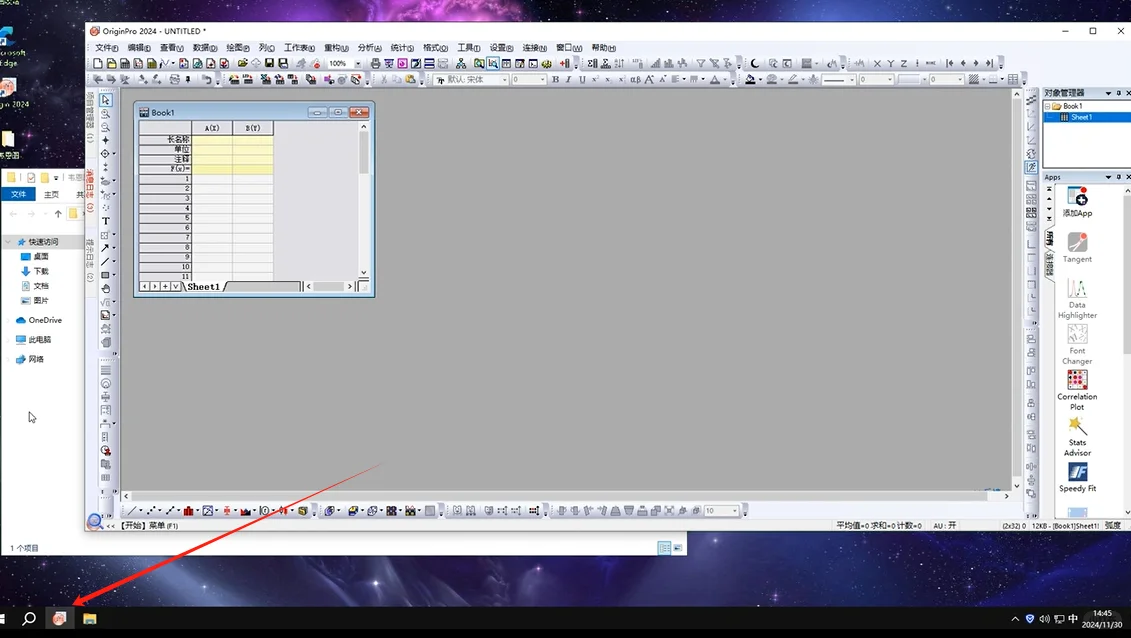Click the font color 'A' swatch

(715, 79)
